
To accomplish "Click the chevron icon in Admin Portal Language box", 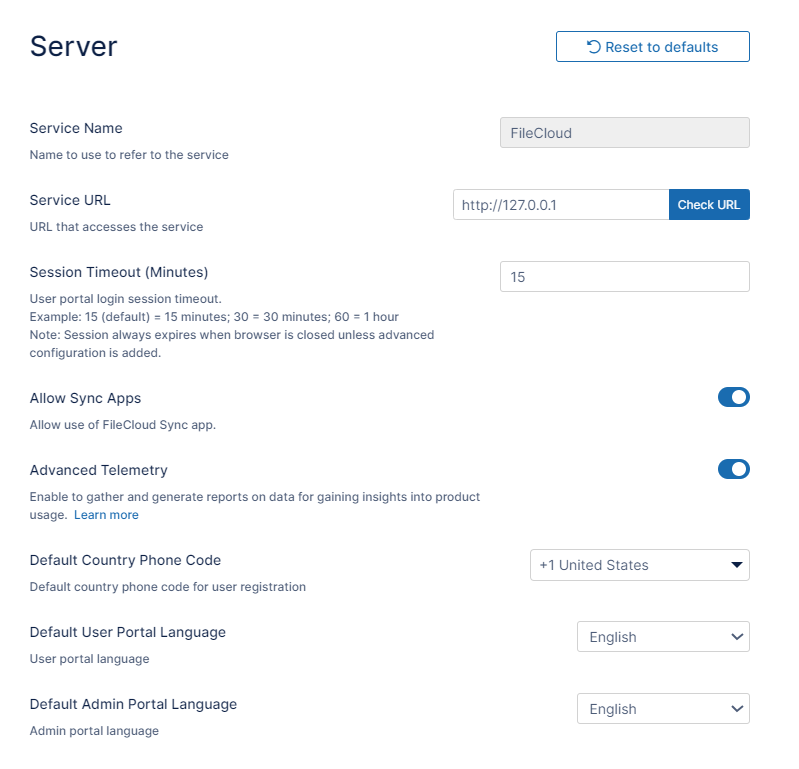I will (737, 709).
